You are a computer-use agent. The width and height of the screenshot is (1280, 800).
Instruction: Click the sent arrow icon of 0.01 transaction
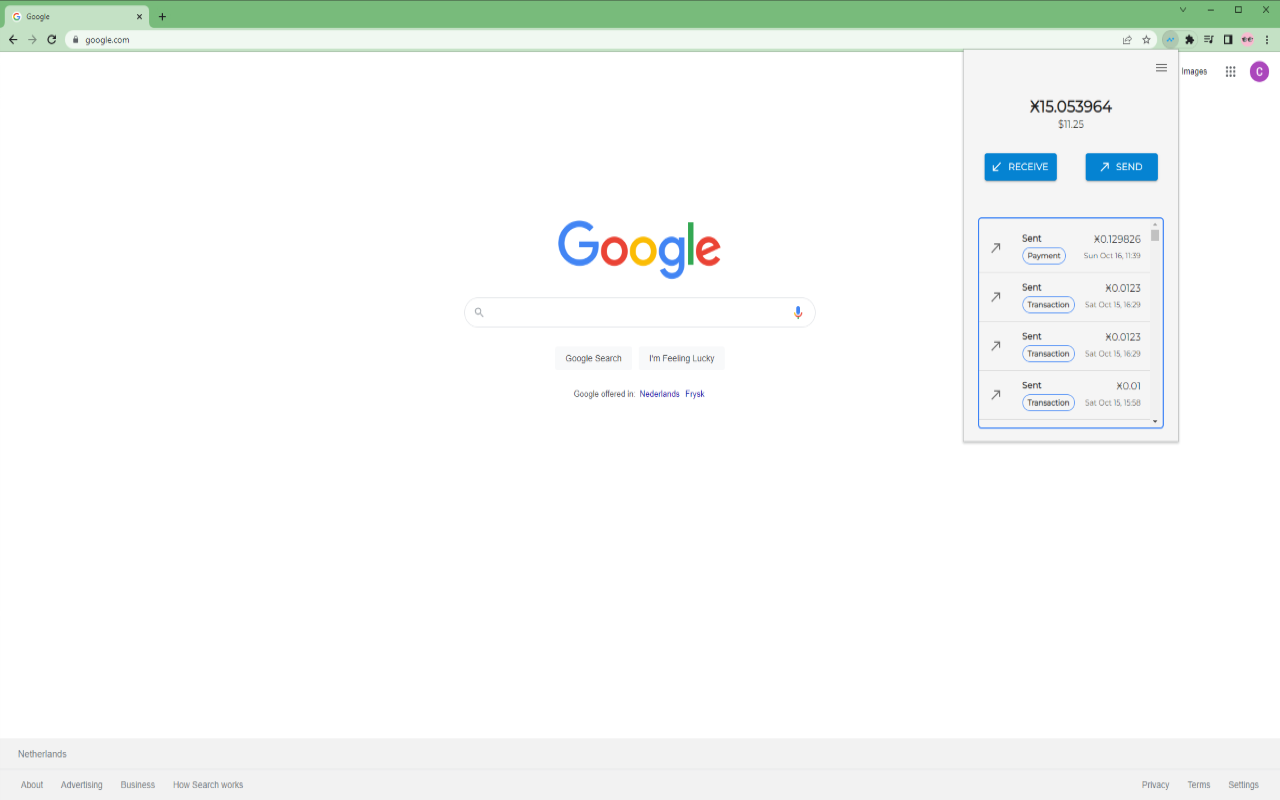pyautogui.click(x=995, y=394)
